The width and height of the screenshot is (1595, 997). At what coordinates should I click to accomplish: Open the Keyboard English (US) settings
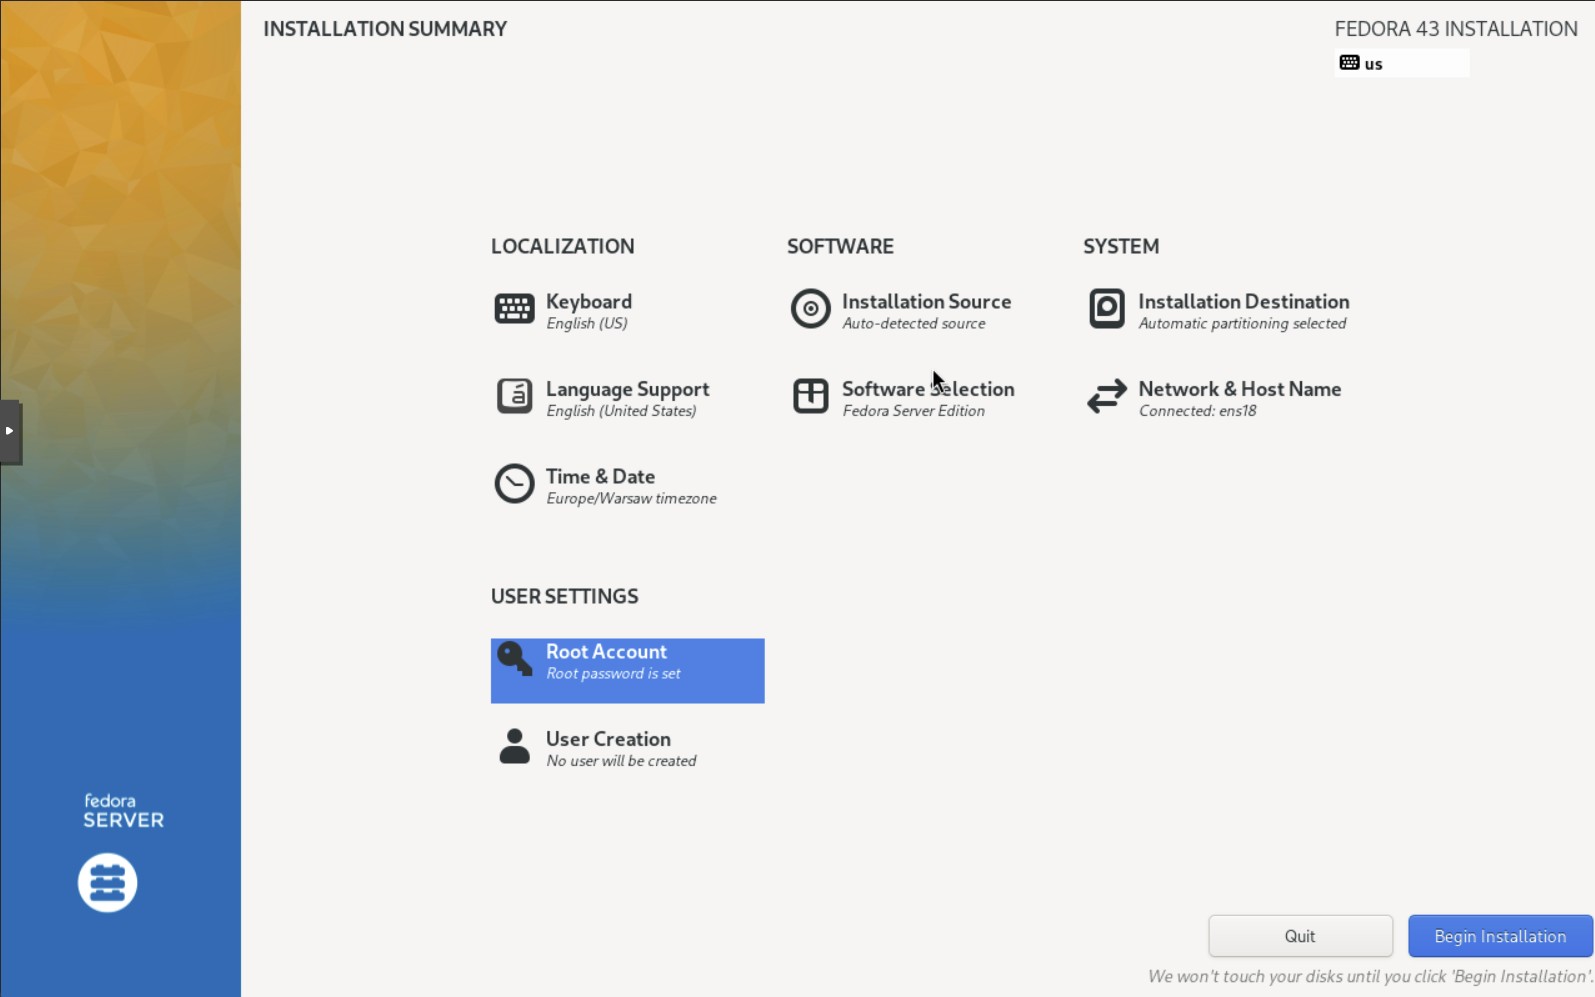point(587,324)
